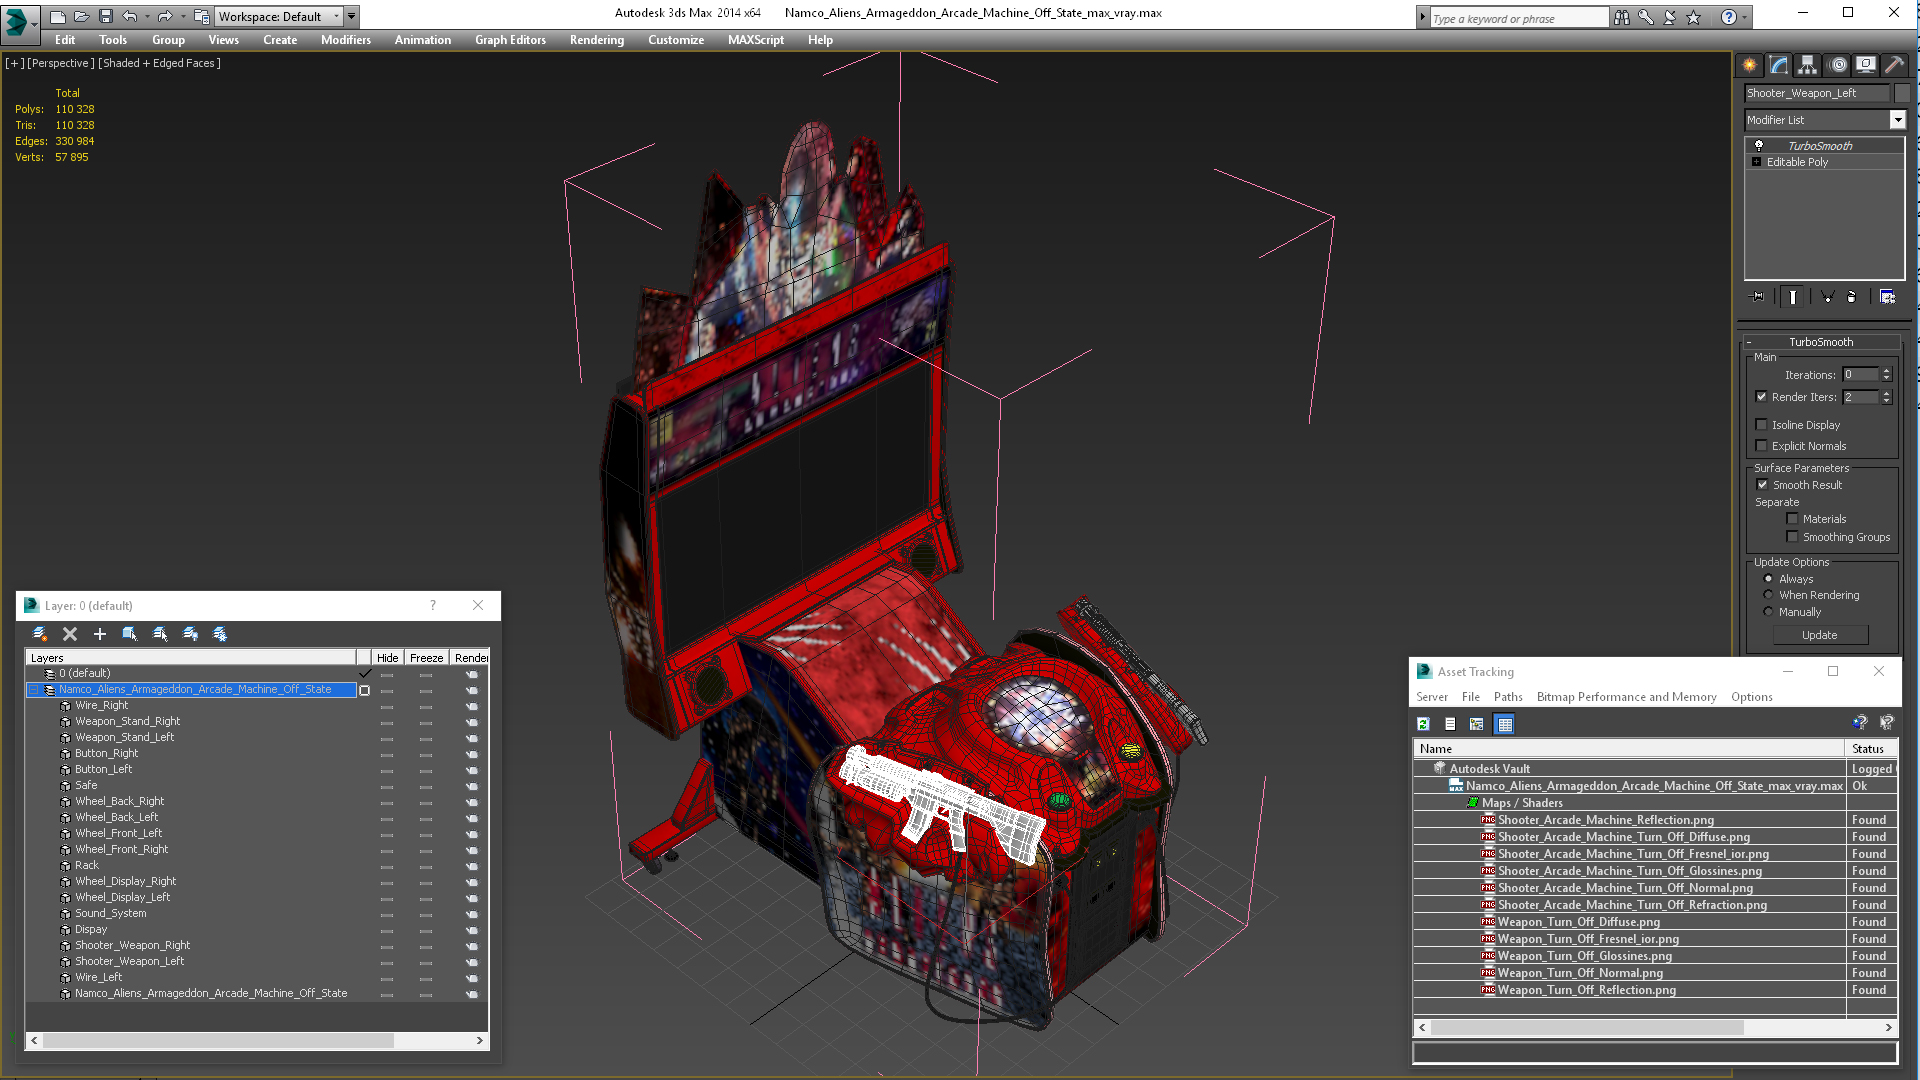Screen dimensions: 1920x1080
Task: Open the Modifiers menu
Action: [x=346, y=40]
